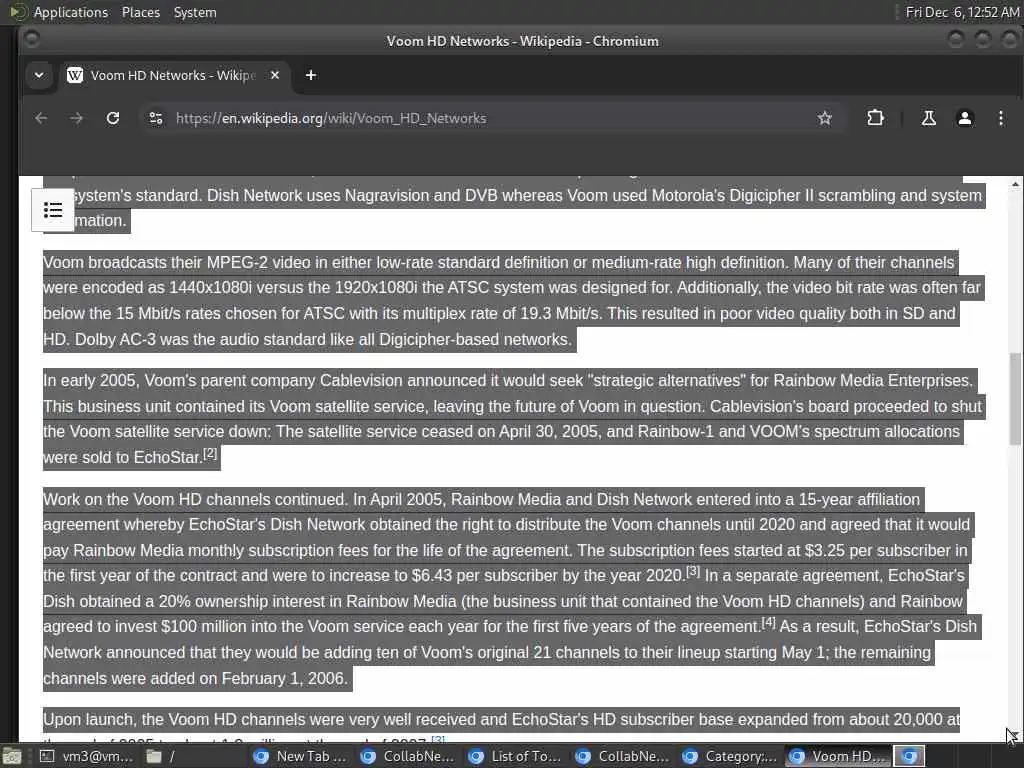Bookmark this page with the star

pyautogui.click(x=825, y=118)
